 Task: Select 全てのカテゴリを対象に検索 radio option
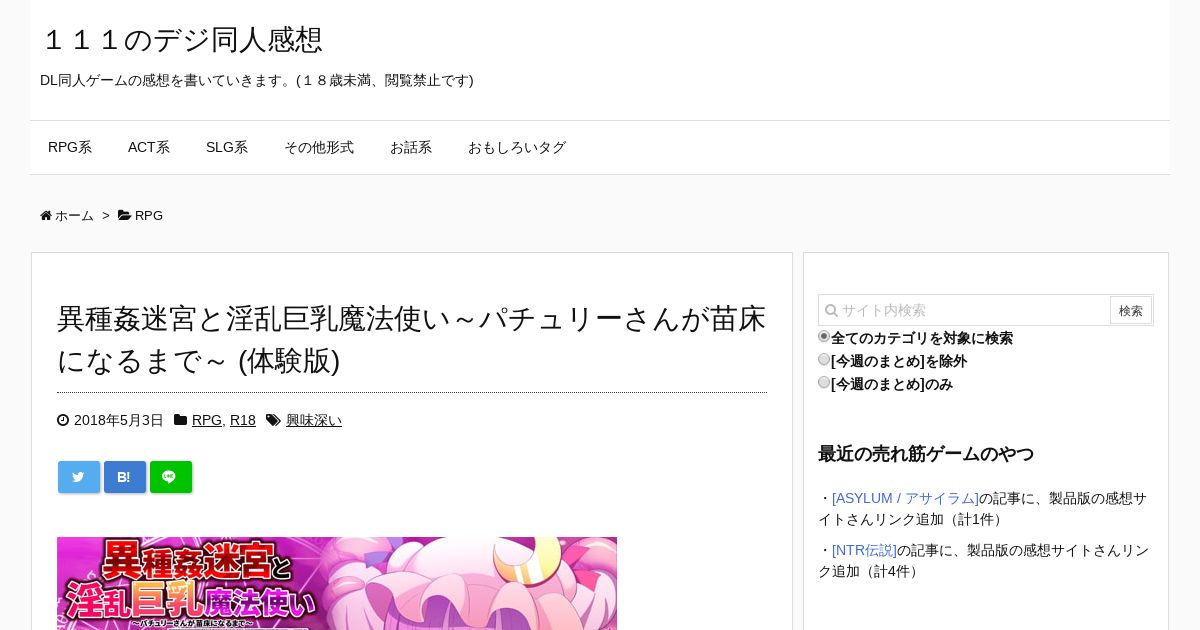tap(824, 337)
